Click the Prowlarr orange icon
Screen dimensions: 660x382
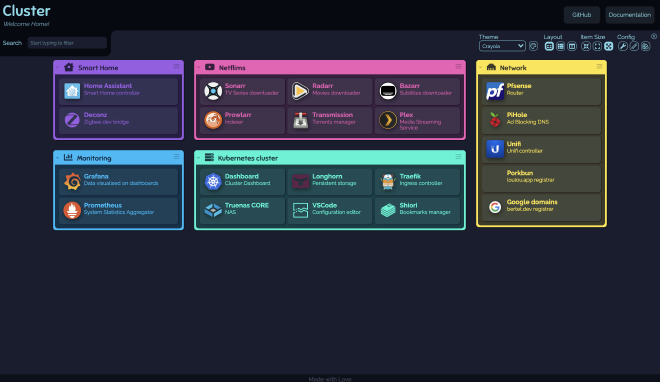213,120
